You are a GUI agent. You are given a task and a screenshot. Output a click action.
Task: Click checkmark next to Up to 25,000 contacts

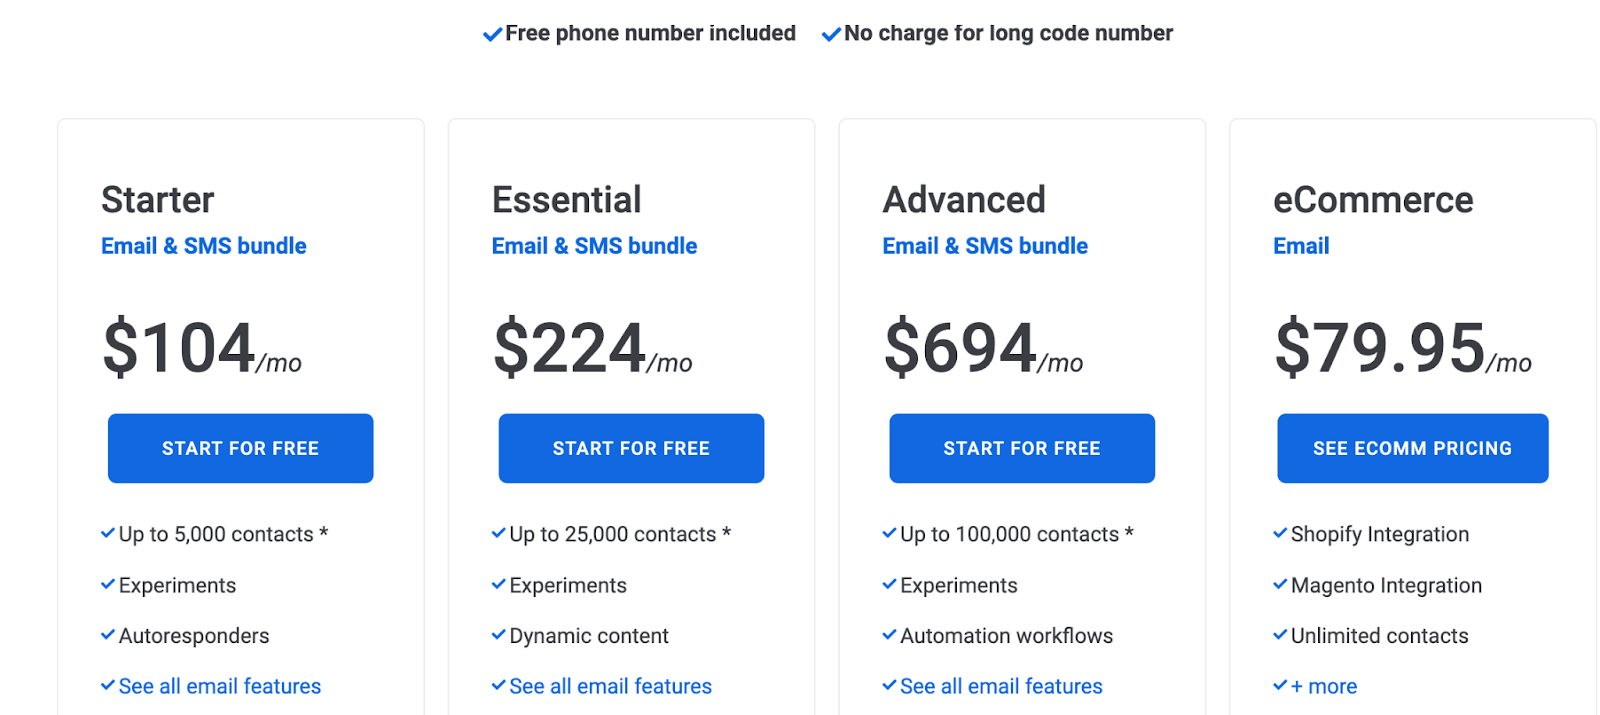(x=499, y=533)
